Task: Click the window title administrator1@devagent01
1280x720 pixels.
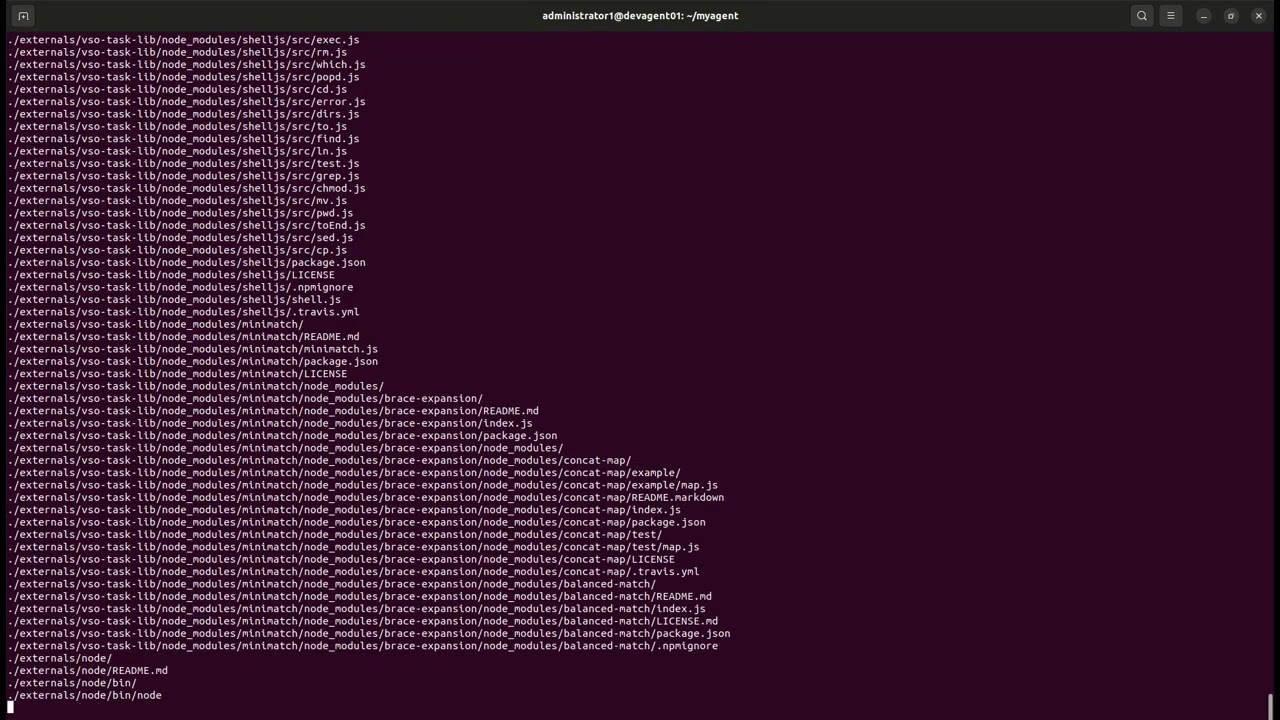Action: pyautogui.click(x=640, y=16)
